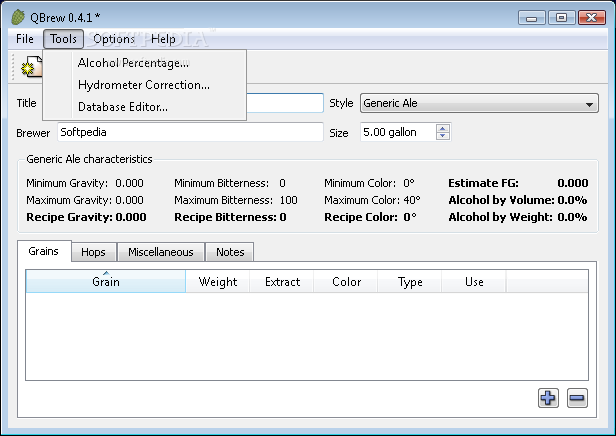The width and height of the screenshot is (616, 436).
Task: Sort by the Extract column header
Action: pyautogui.click(x=282, y=282)
